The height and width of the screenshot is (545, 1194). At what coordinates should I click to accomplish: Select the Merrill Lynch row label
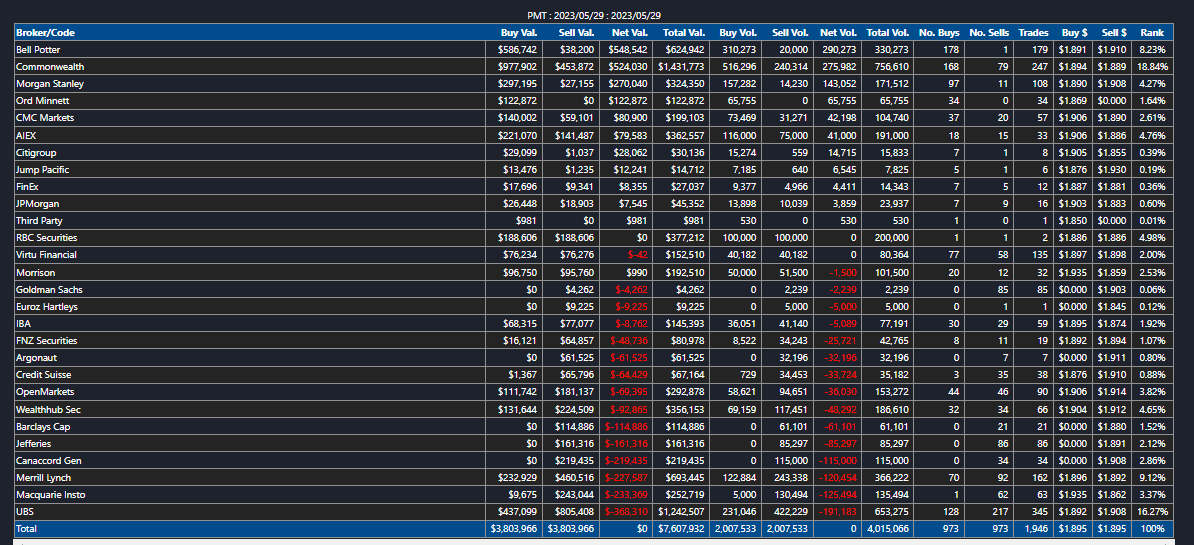pos(43,478)
